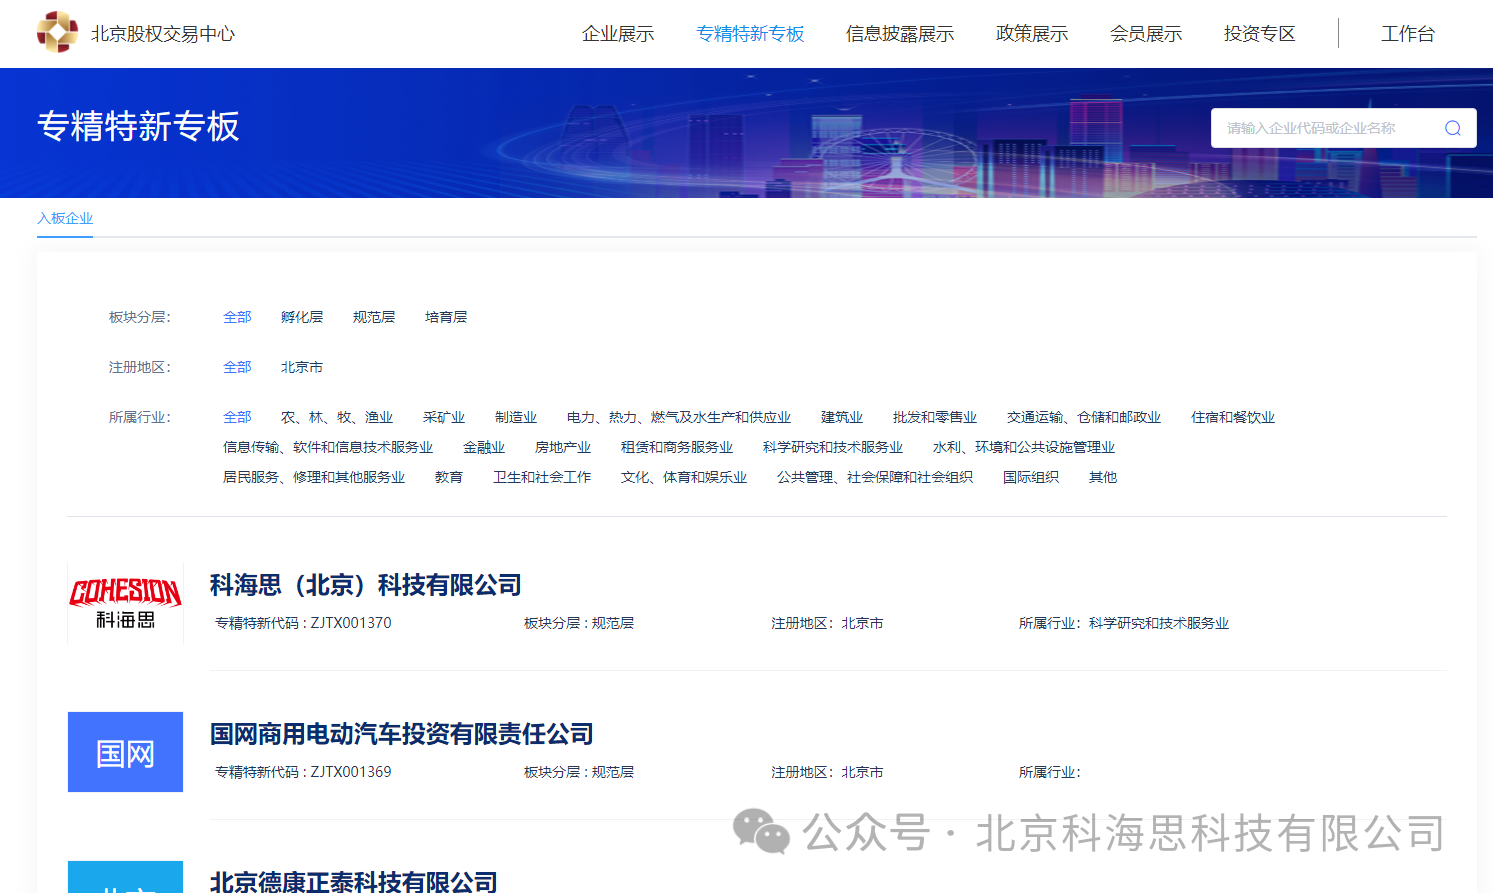Filter the region by 北京市
Viewport: 1493px width, 893px height.
coord(302,367)
